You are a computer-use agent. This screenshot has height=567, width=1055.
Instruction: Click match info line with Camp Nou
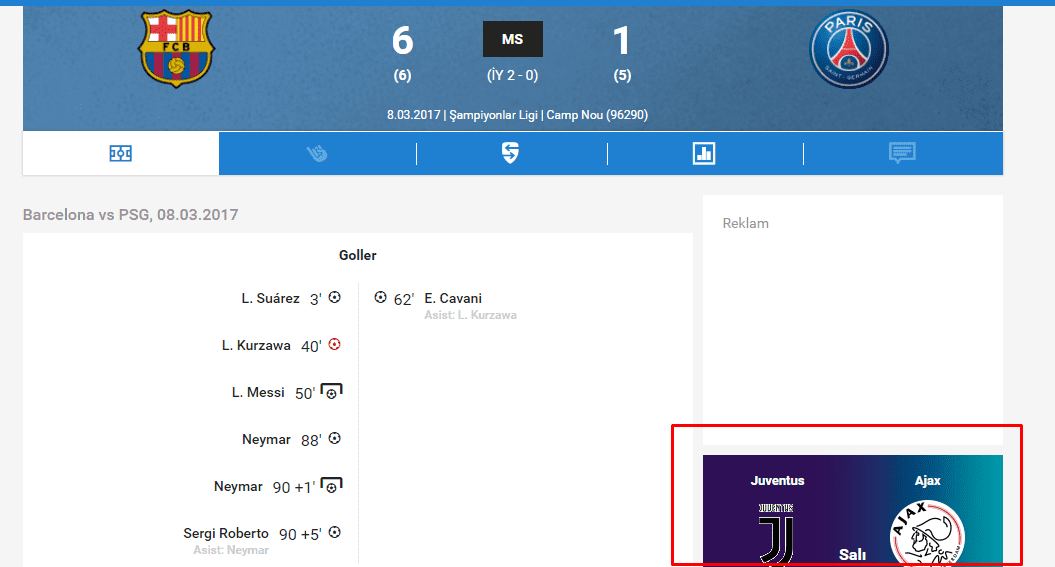click(x=517, y=115)
